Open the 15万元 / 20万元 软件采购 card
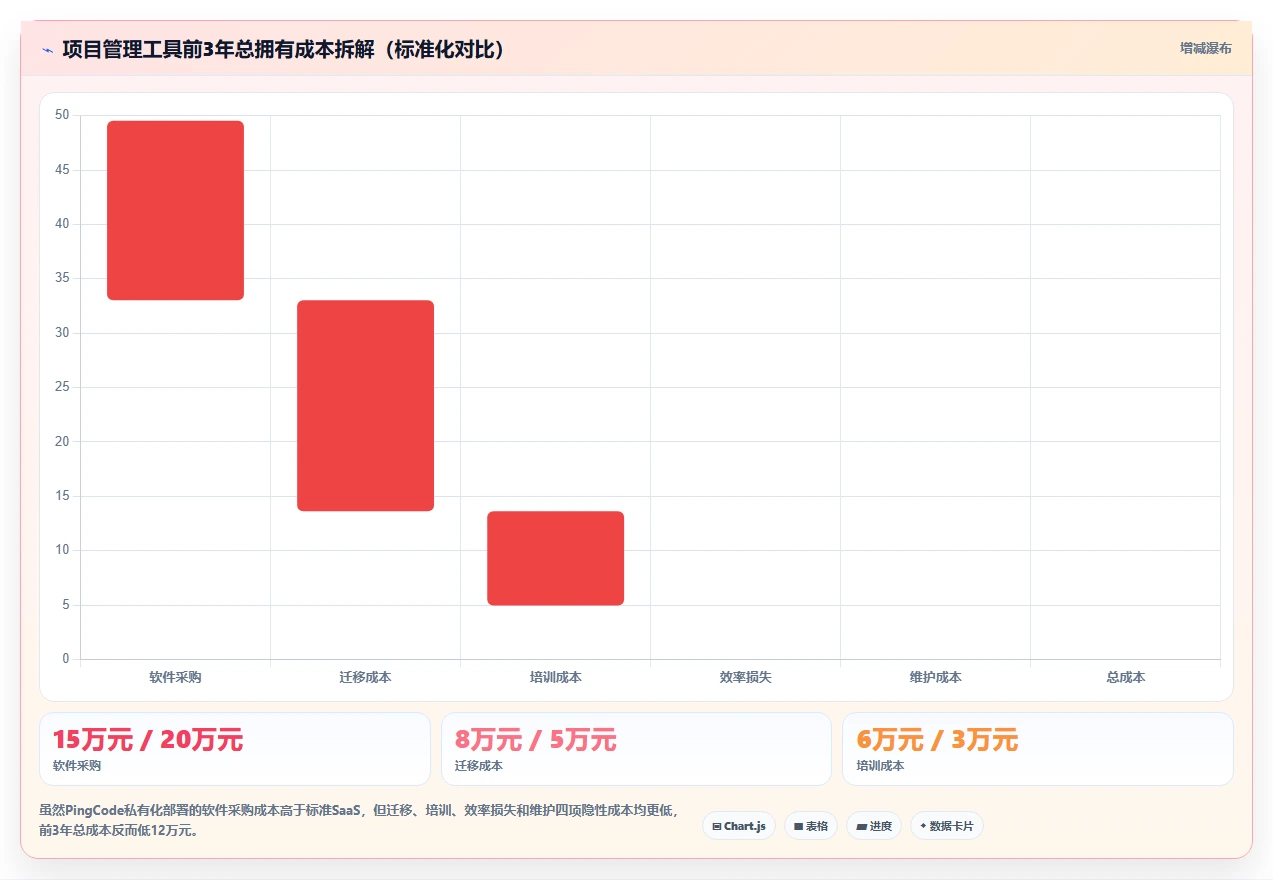 [x=235, y=749]
